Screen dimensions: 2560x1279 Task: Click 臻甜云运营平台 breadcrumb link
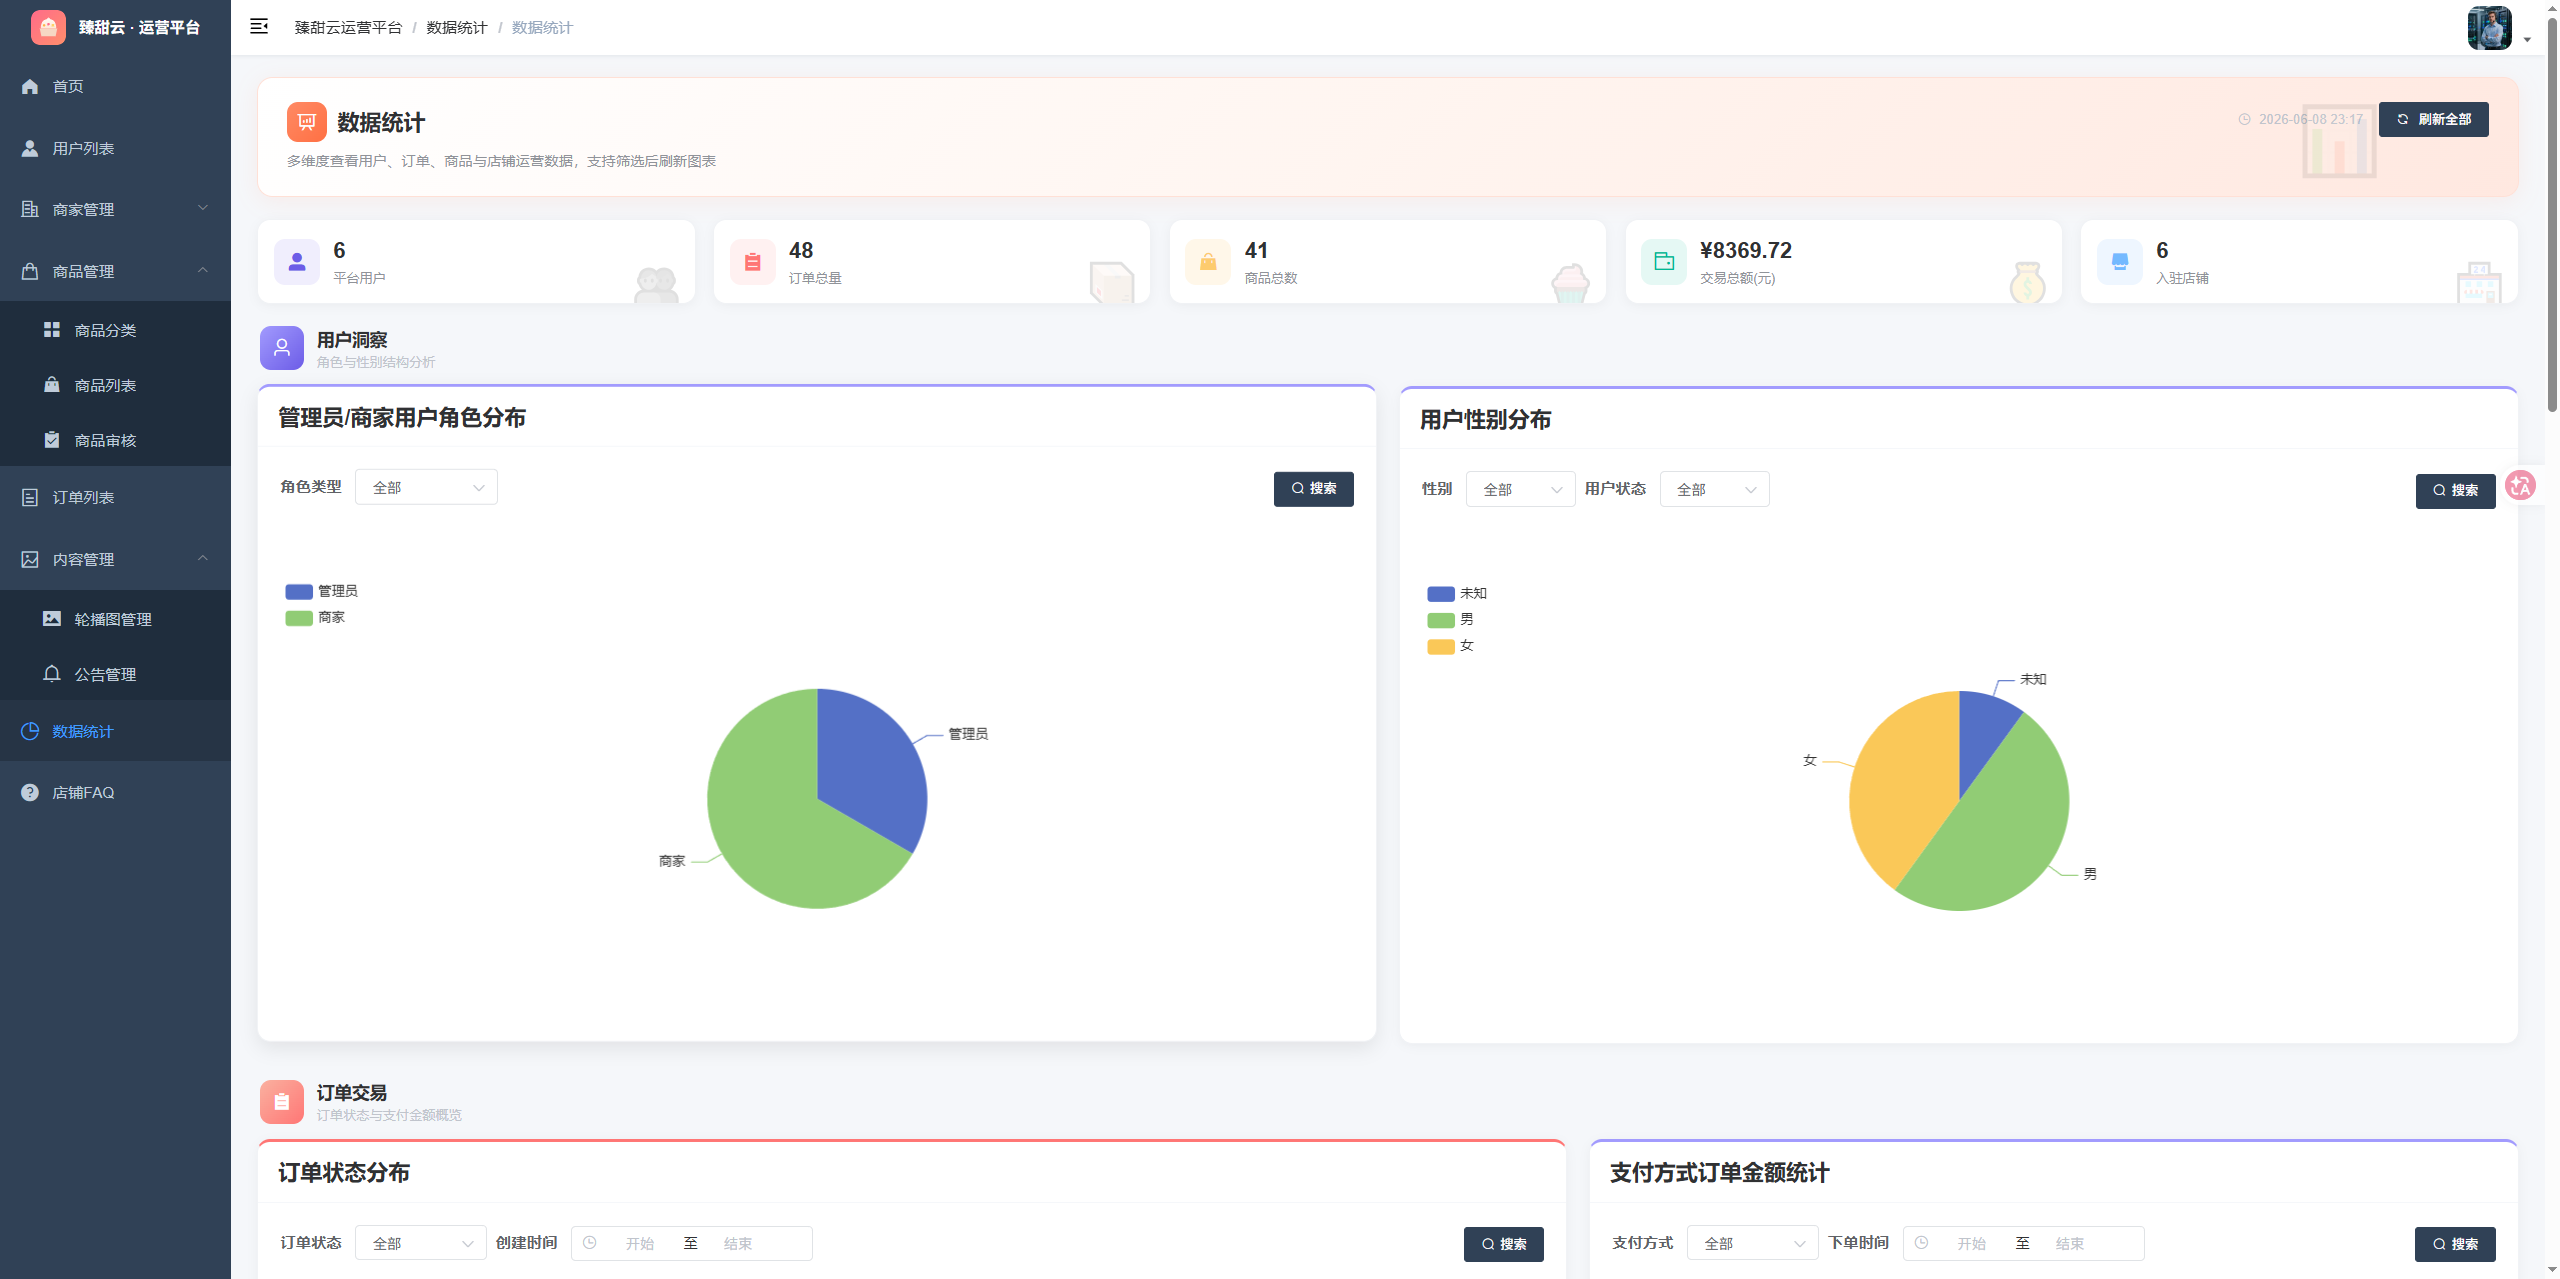[348, 27]
